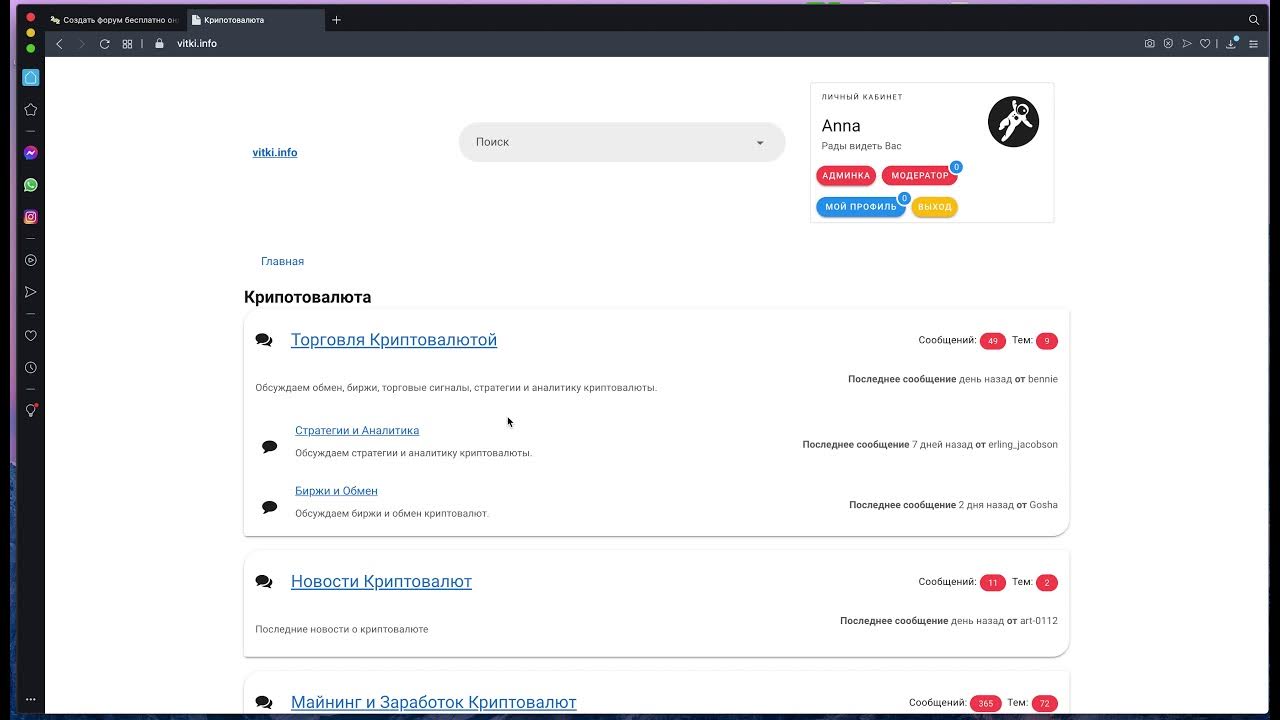
Task: Click the chat bubbles icon beside Торговля Криптовалютой
Action: (264, 340)
